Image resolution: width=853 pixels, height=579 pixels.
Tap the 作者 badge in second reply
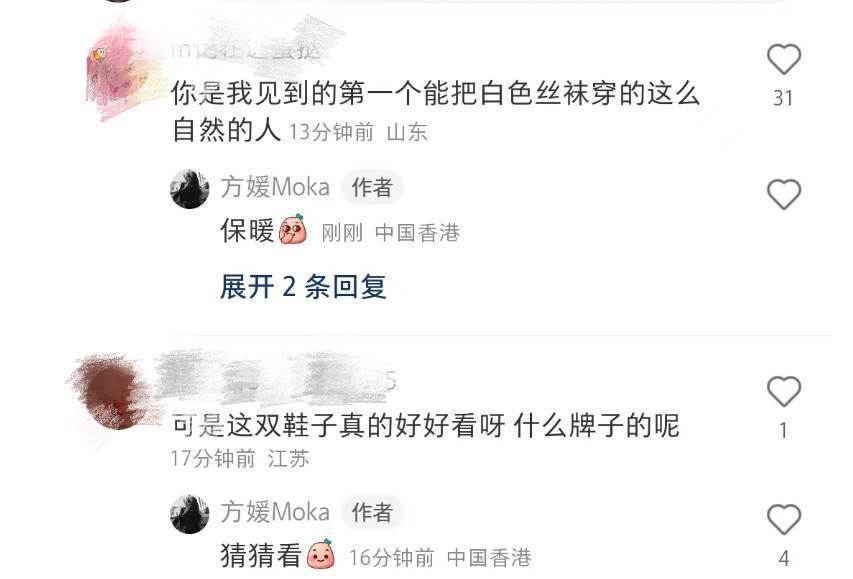[x=372, y=512]
